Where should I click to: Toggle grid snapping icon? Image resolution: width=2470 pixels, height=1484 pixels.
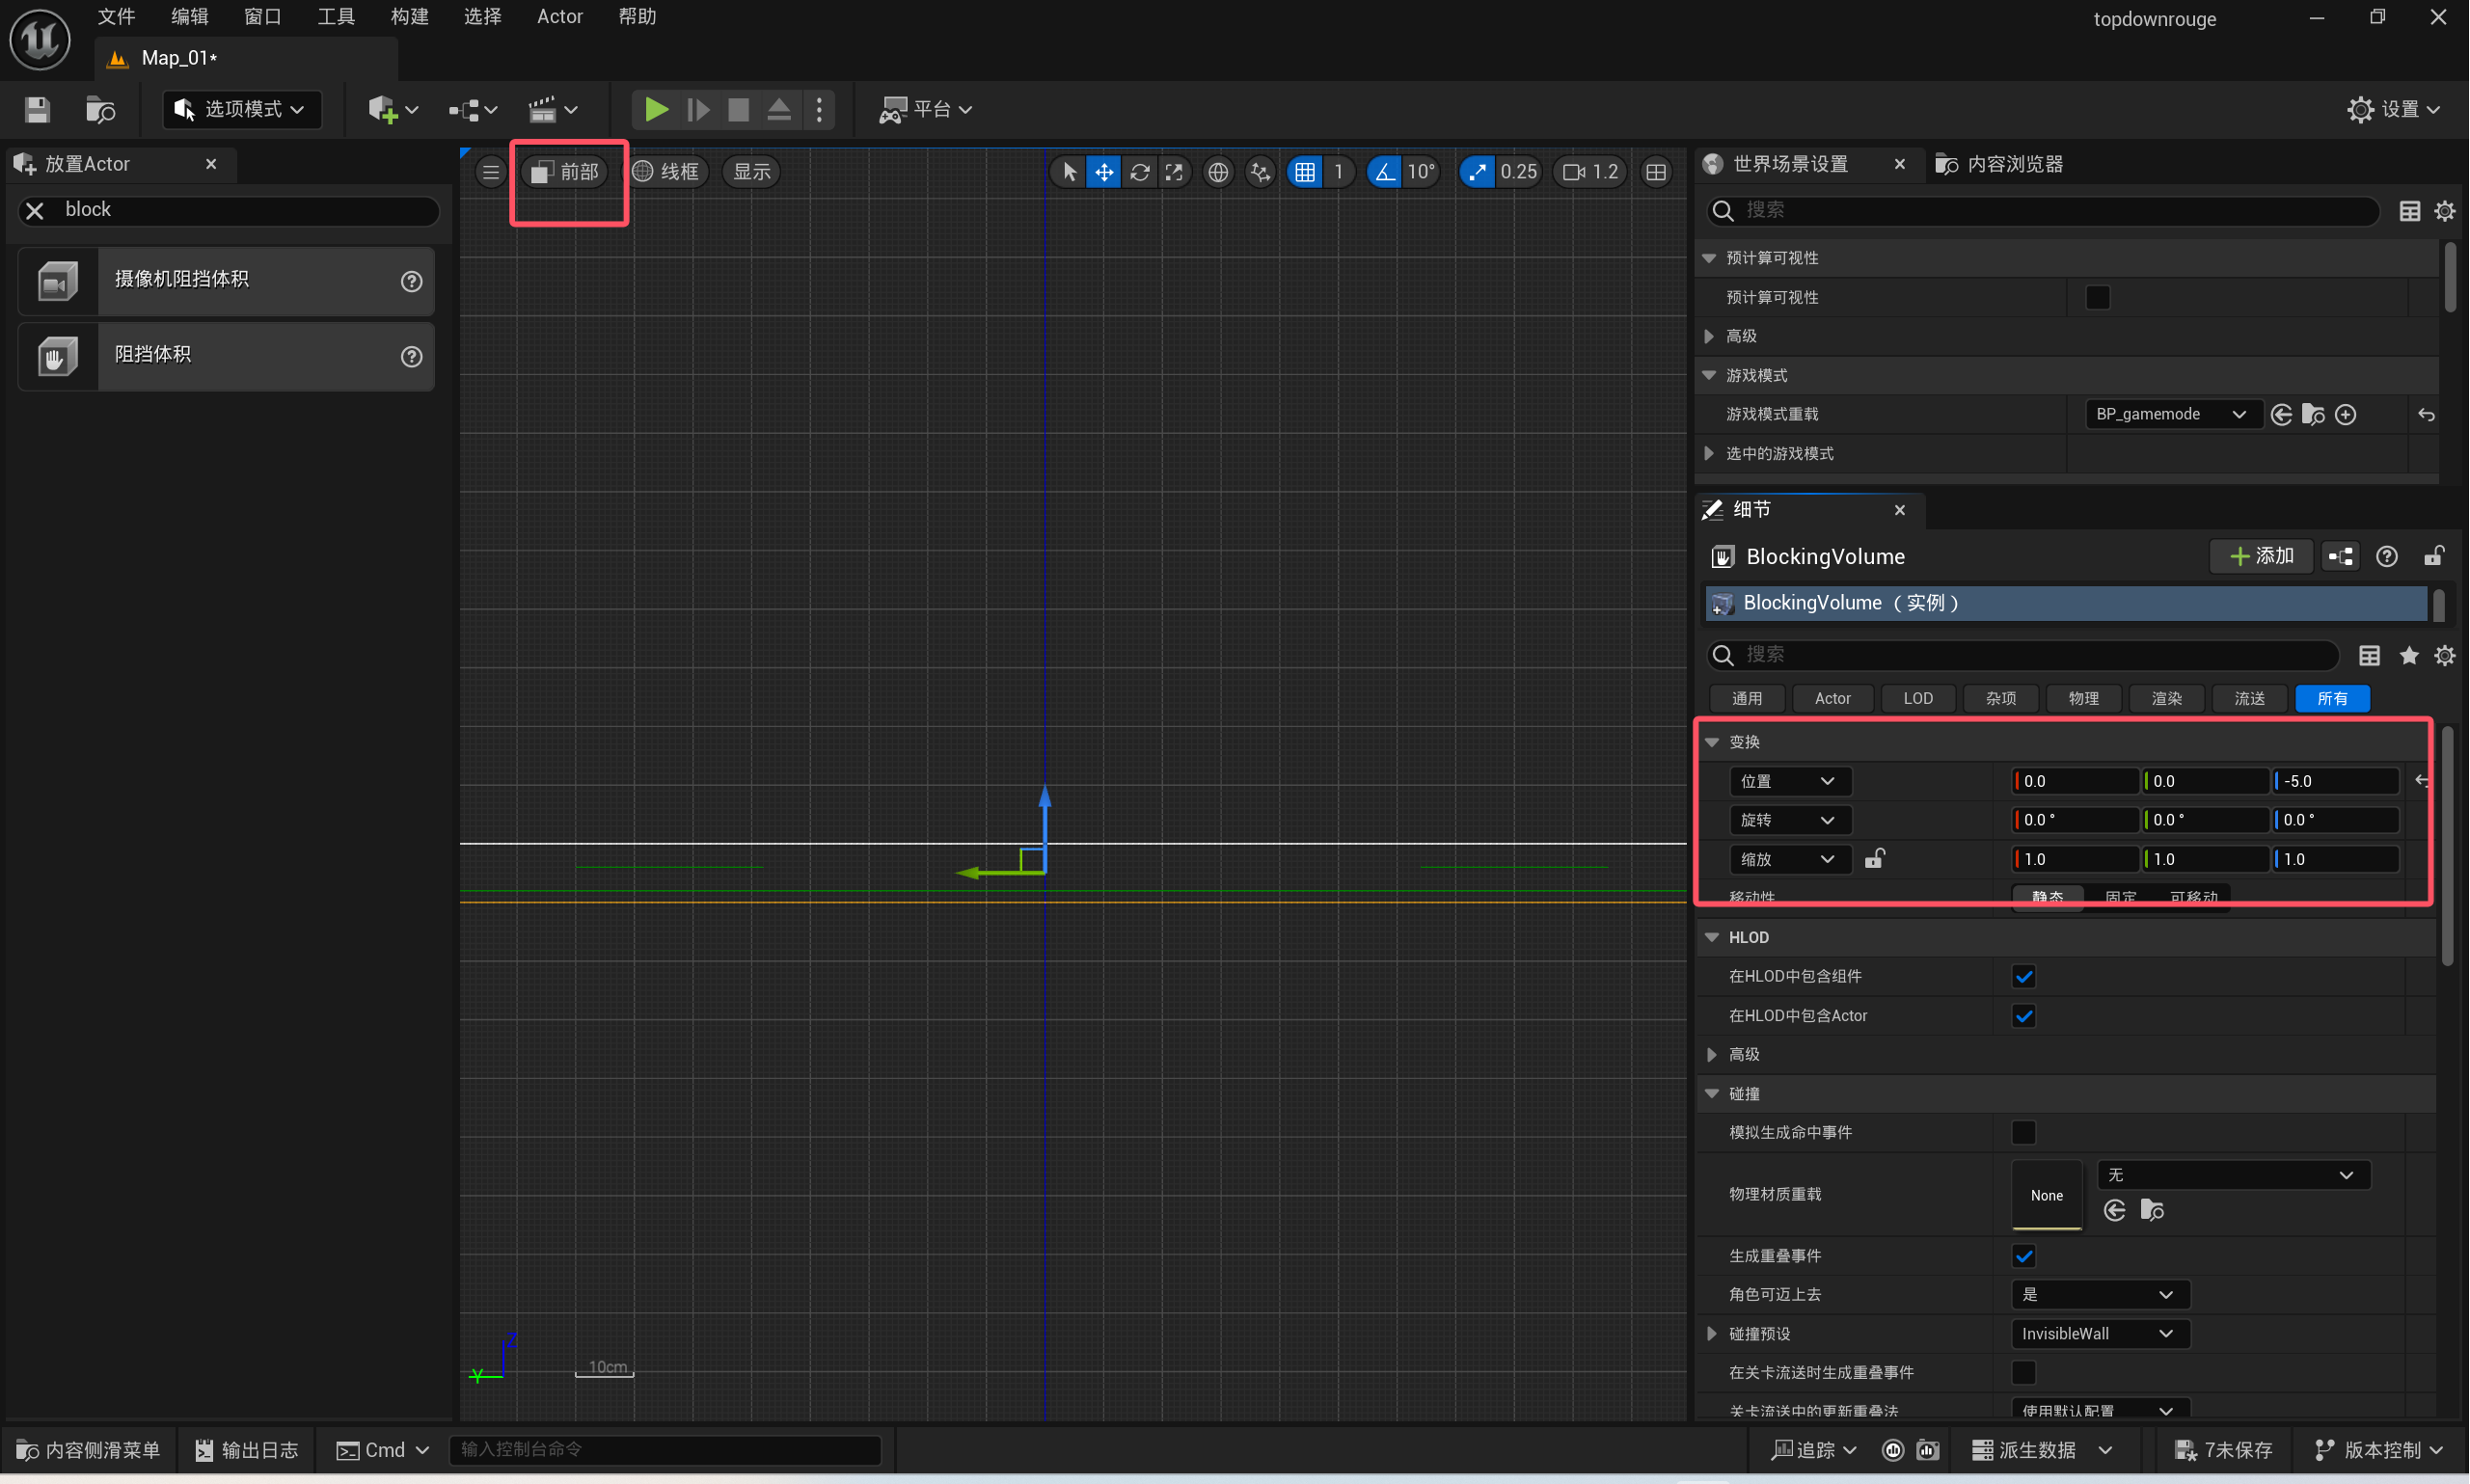pyautogui.click(x=1305, y=172)
